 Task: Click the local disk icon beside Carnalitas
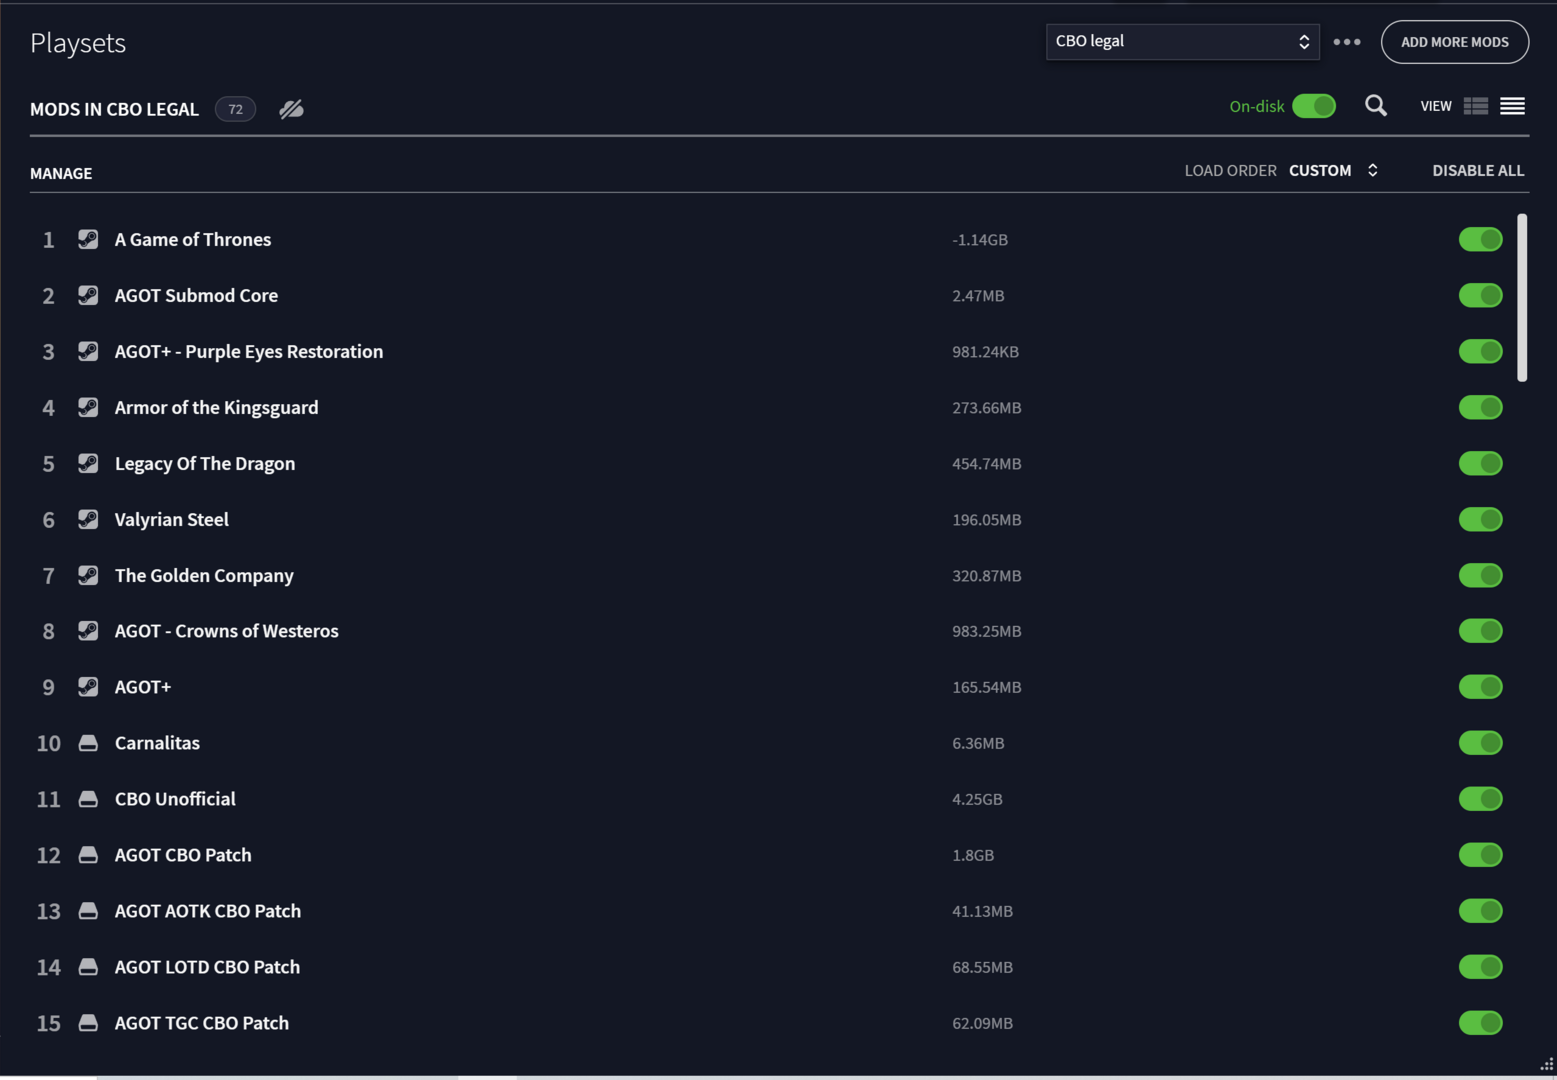pos(88,743)
